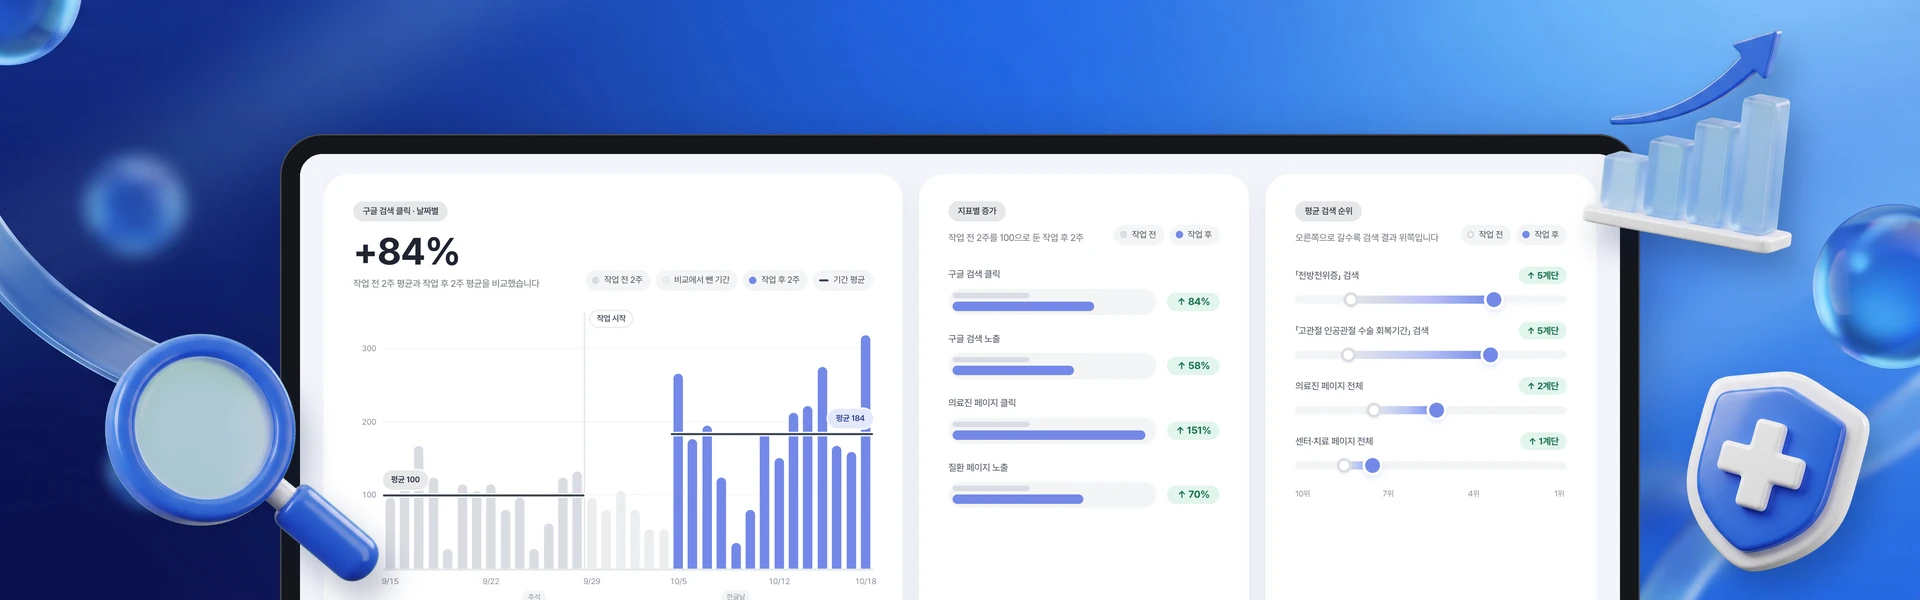Toggle the '작업 전 2주' legend chip
The height and width of the screenshot is (600, 1920).
click(617, 280)
